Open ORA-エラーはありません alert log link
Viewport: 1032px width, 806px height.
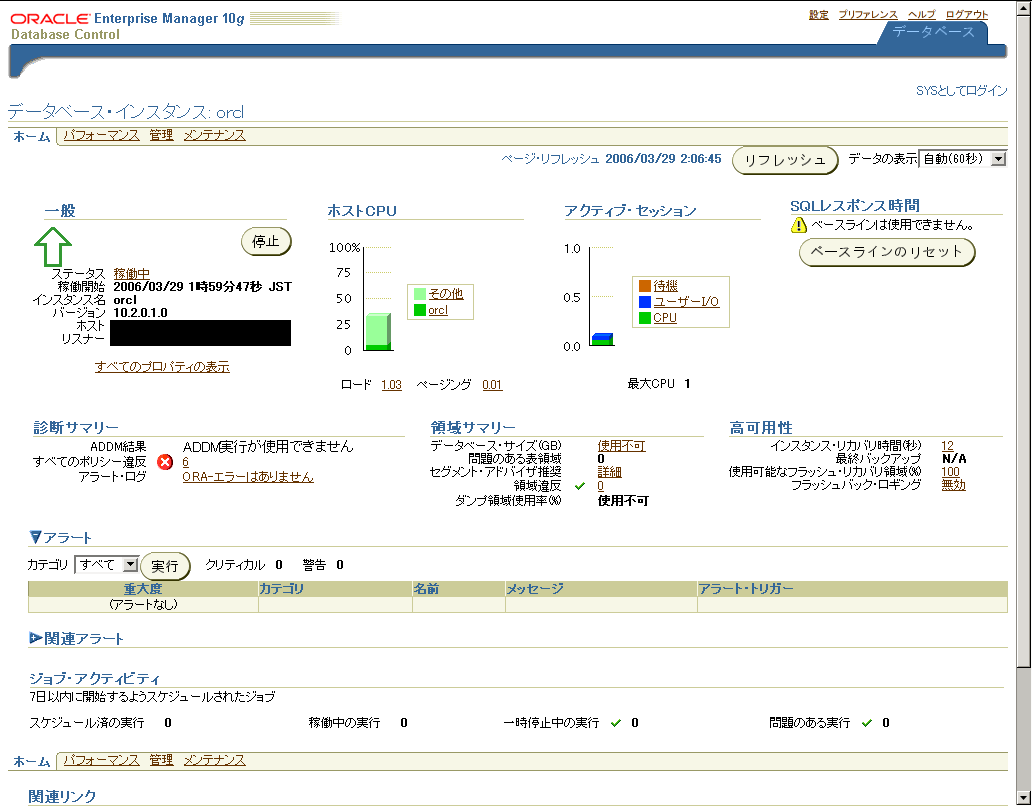pos(248,476)
